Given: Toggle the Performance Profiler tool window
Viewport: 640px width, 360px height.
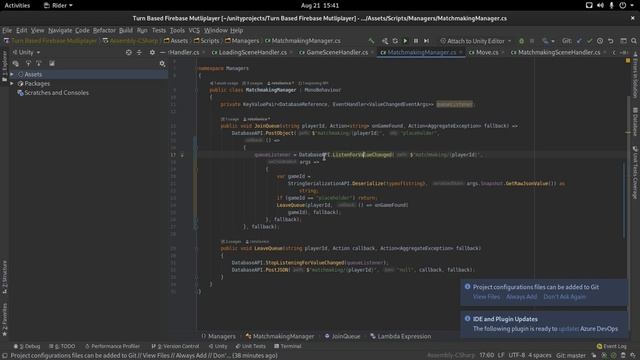Looking at the screenshot, I should coord(112,346).
